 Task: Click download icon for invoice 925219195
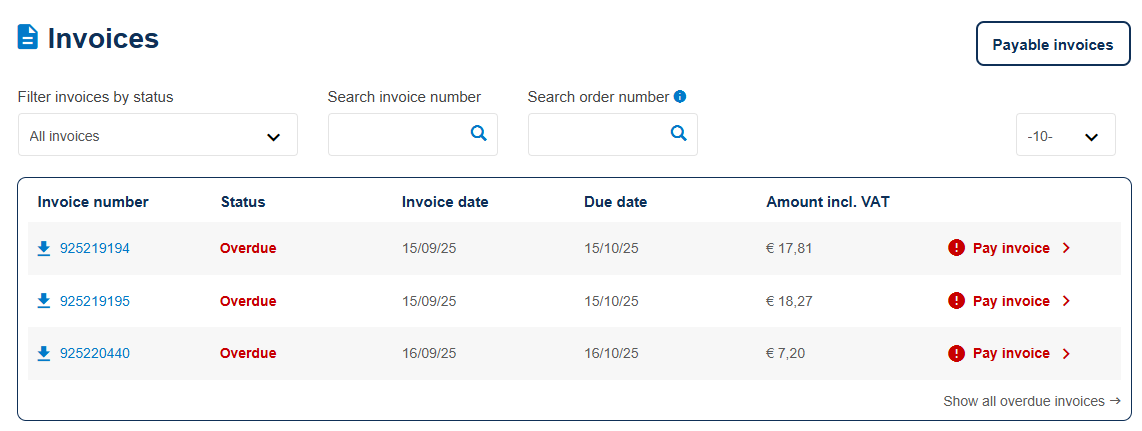click(x=44, y=301)
